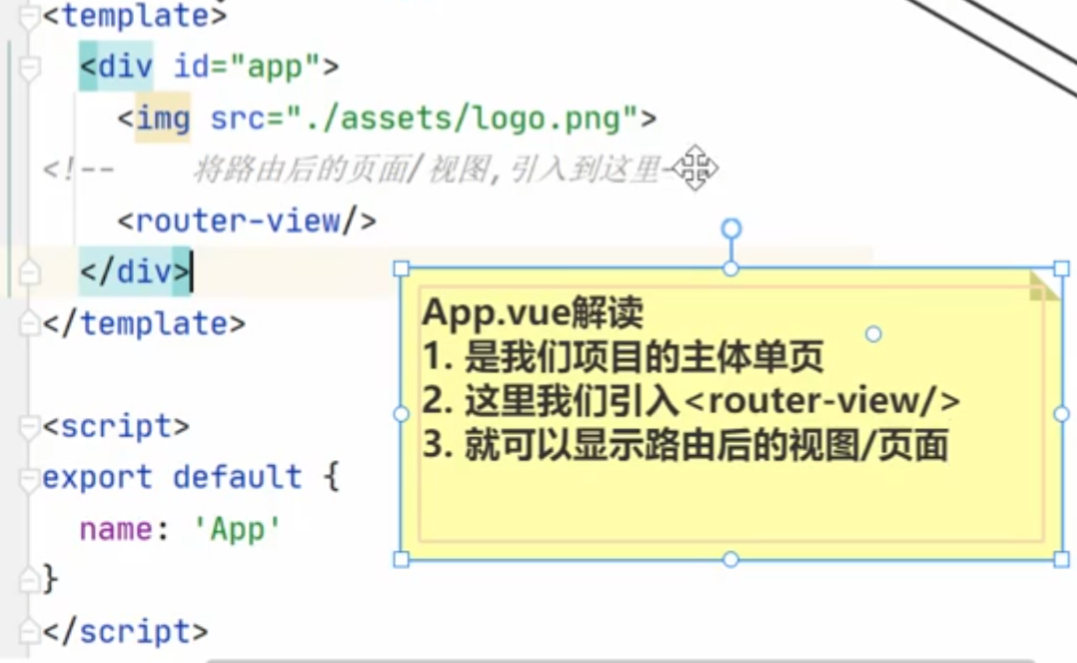1077x663 pixels.
Task: Select the note's bottom-right resize handle
Action: click(x=1061, y=559)
